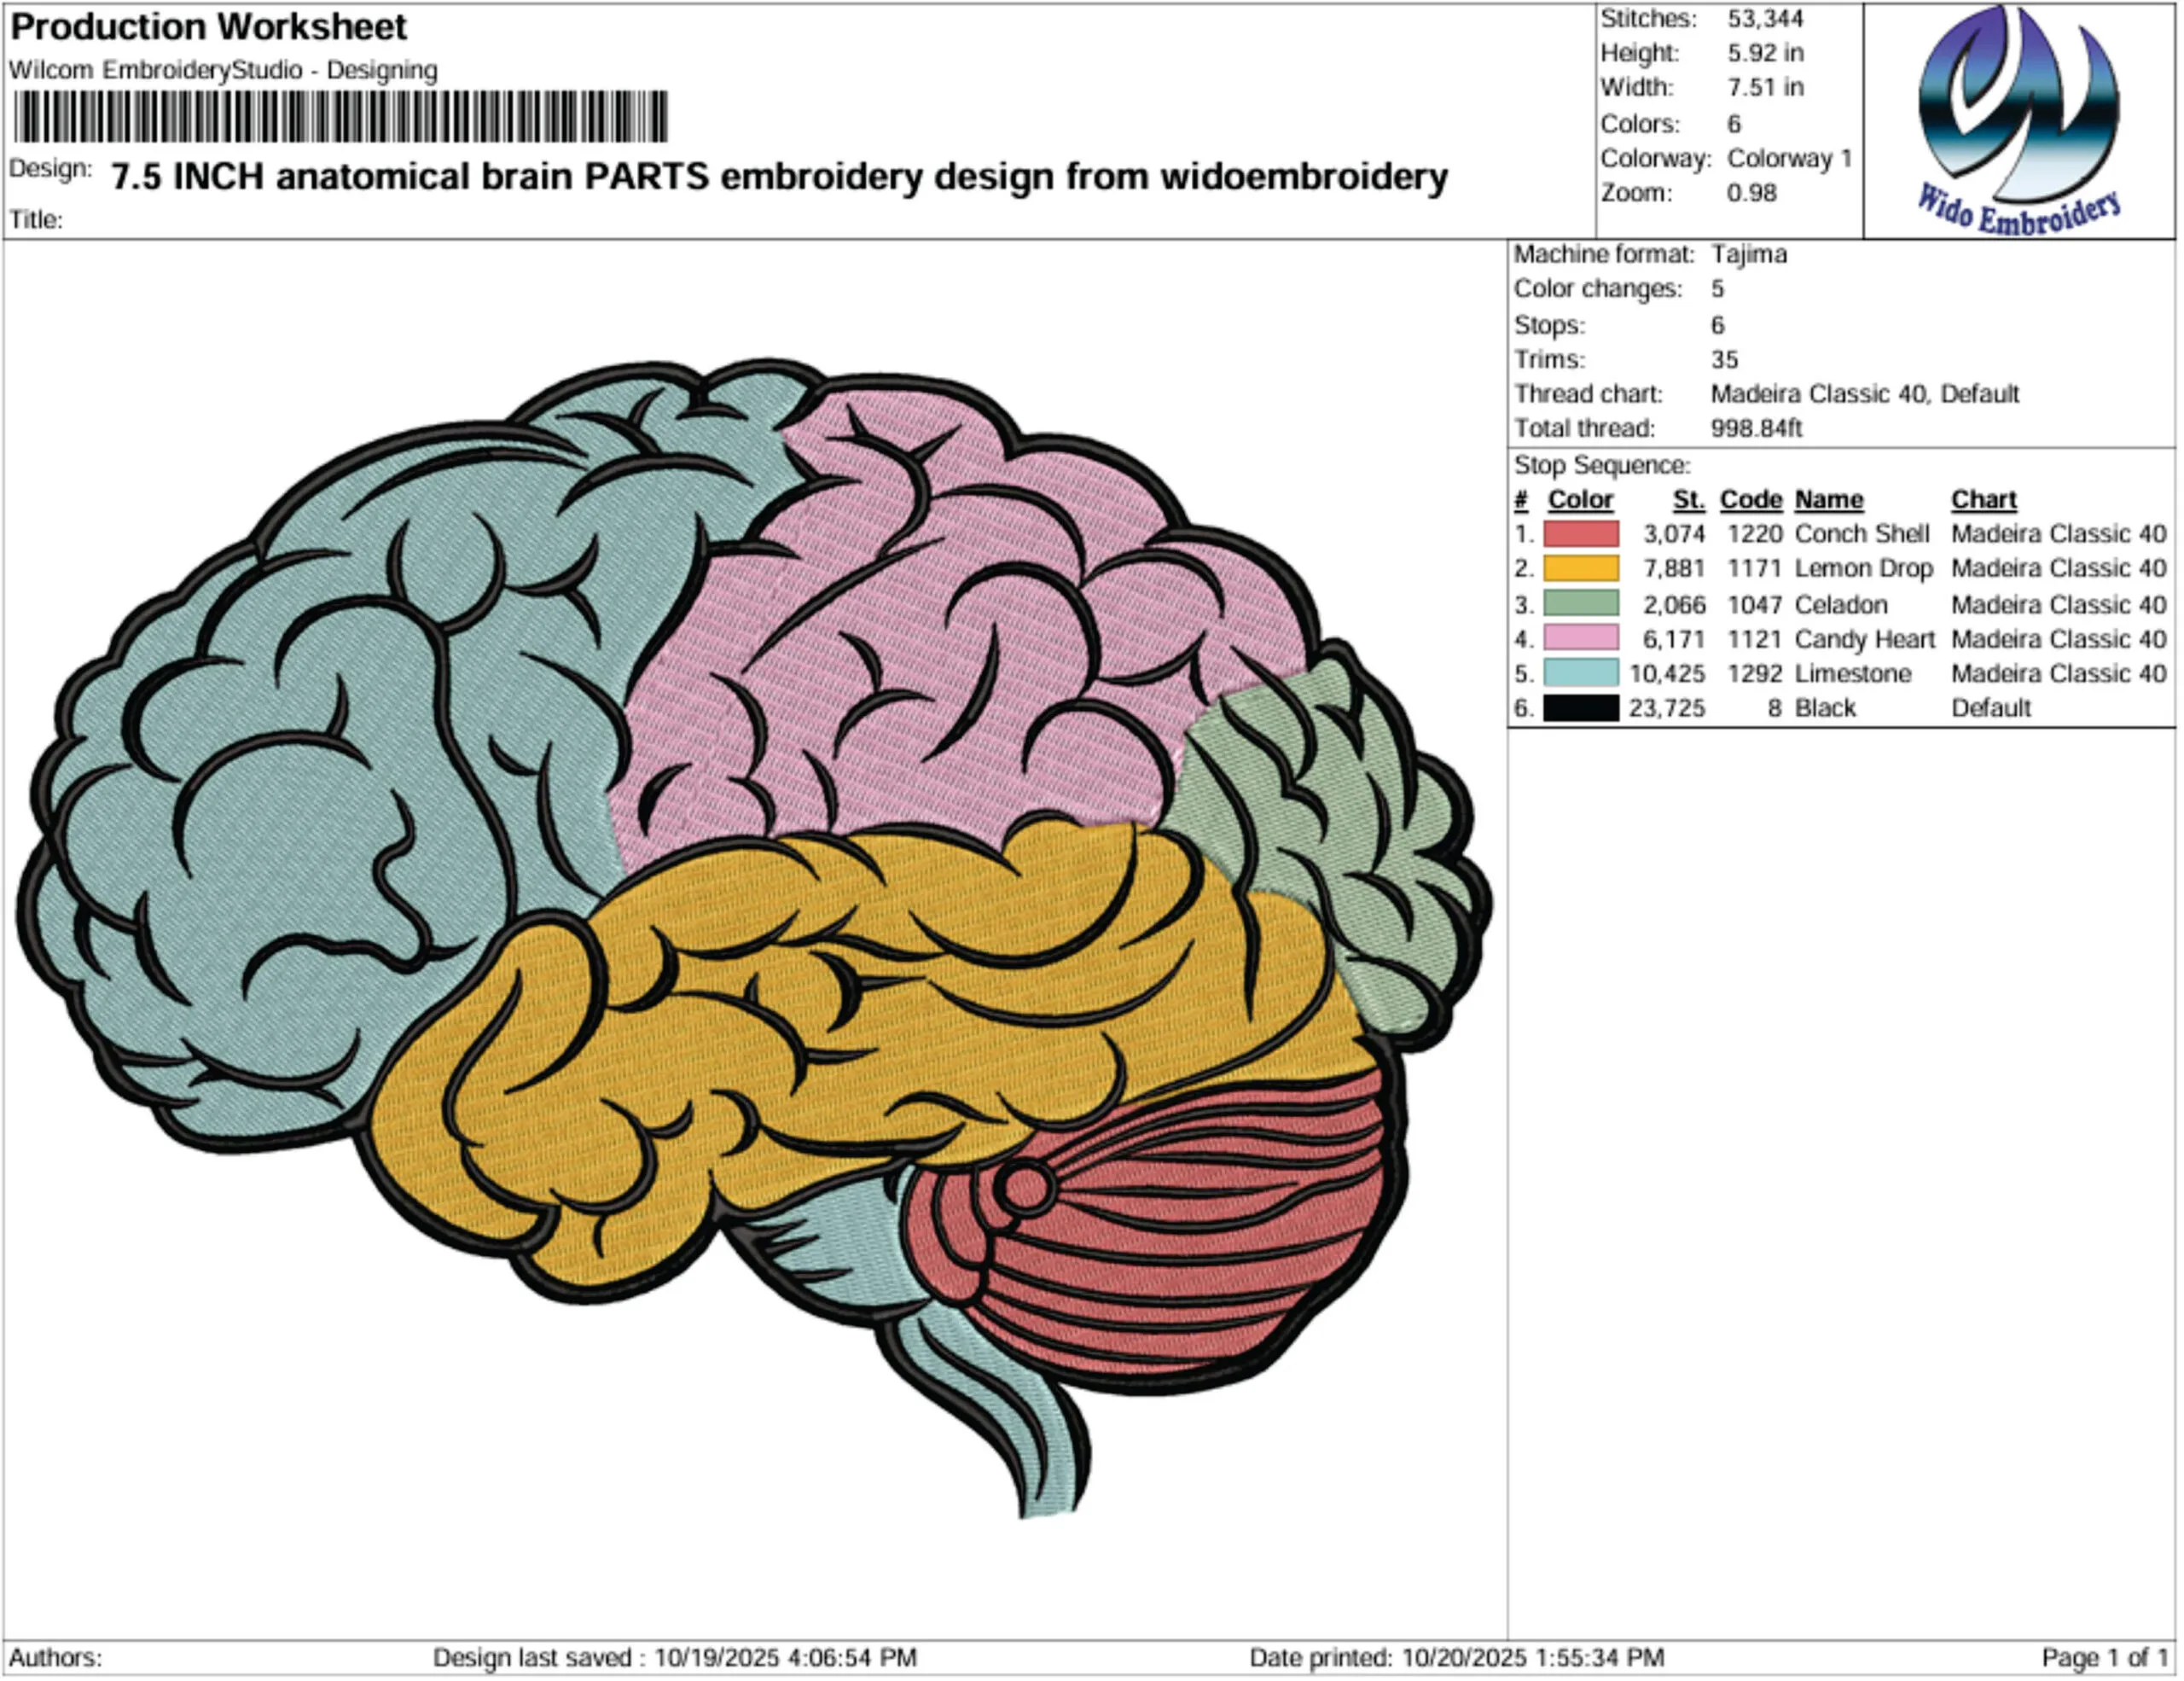Screen dimensions: 2184x1681
Task: Click the machine format 'Tajima'
Action: click(1748, 254)
